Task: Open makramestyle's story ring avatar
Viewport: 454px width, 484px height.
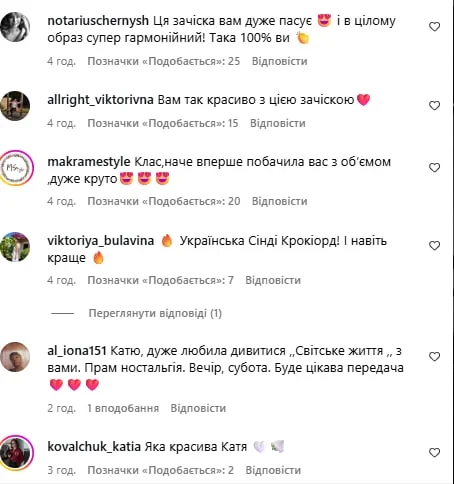Action: tap(16, 168)
